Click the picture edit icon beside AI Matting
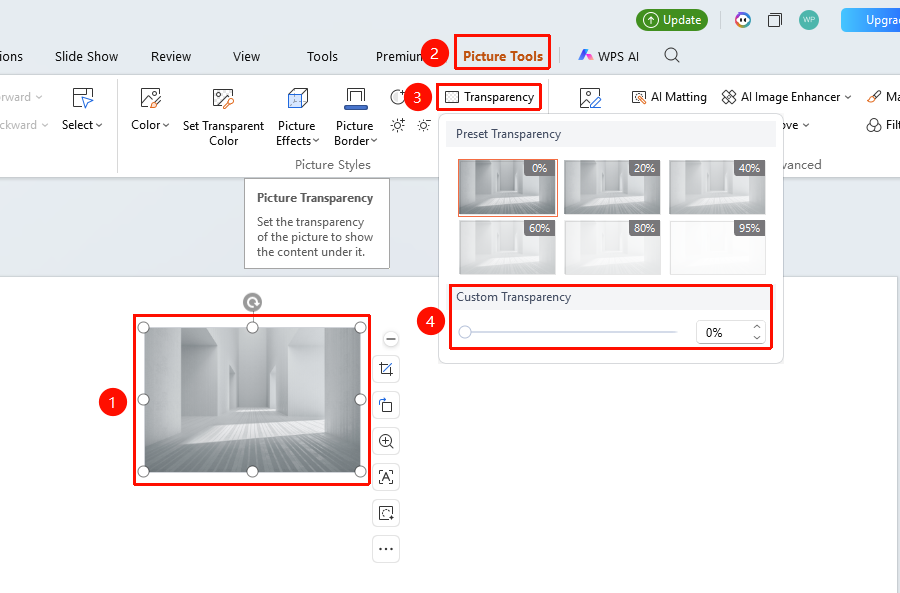900x593 pixels. (x=590, y=98)
